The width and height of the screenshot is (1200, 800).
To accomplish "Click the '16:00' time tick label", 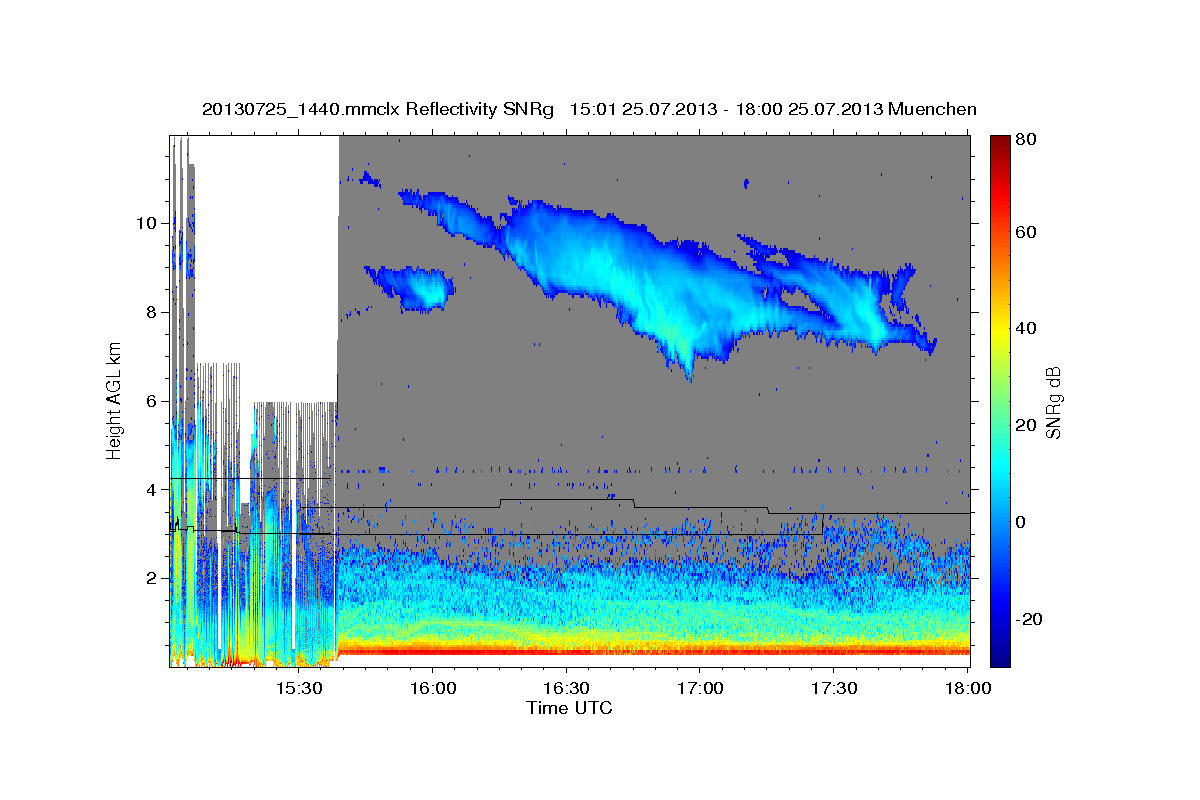I will (x=433, y=689).
